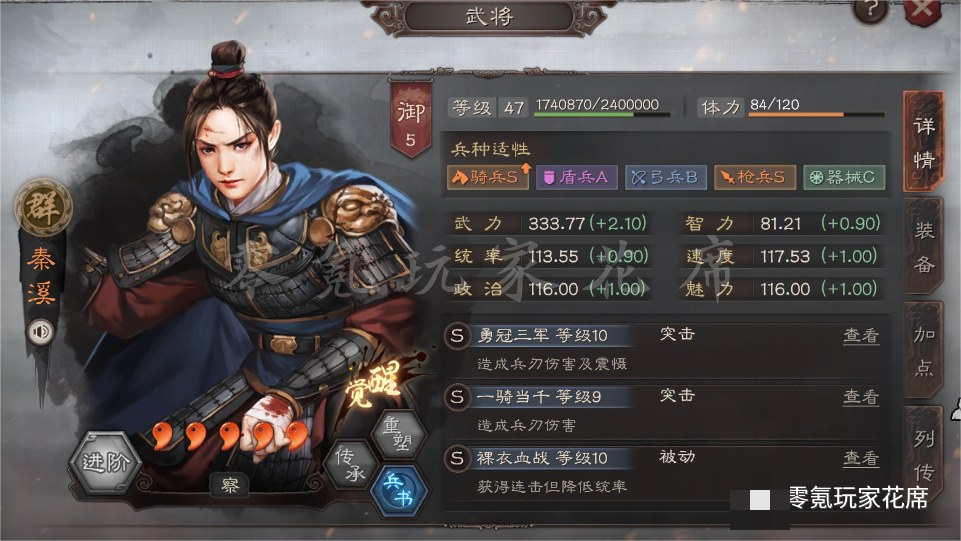Select the 骑兵S cavalry aptitude tag
This screenshot has width=961, height=541.
click(488, 177)
